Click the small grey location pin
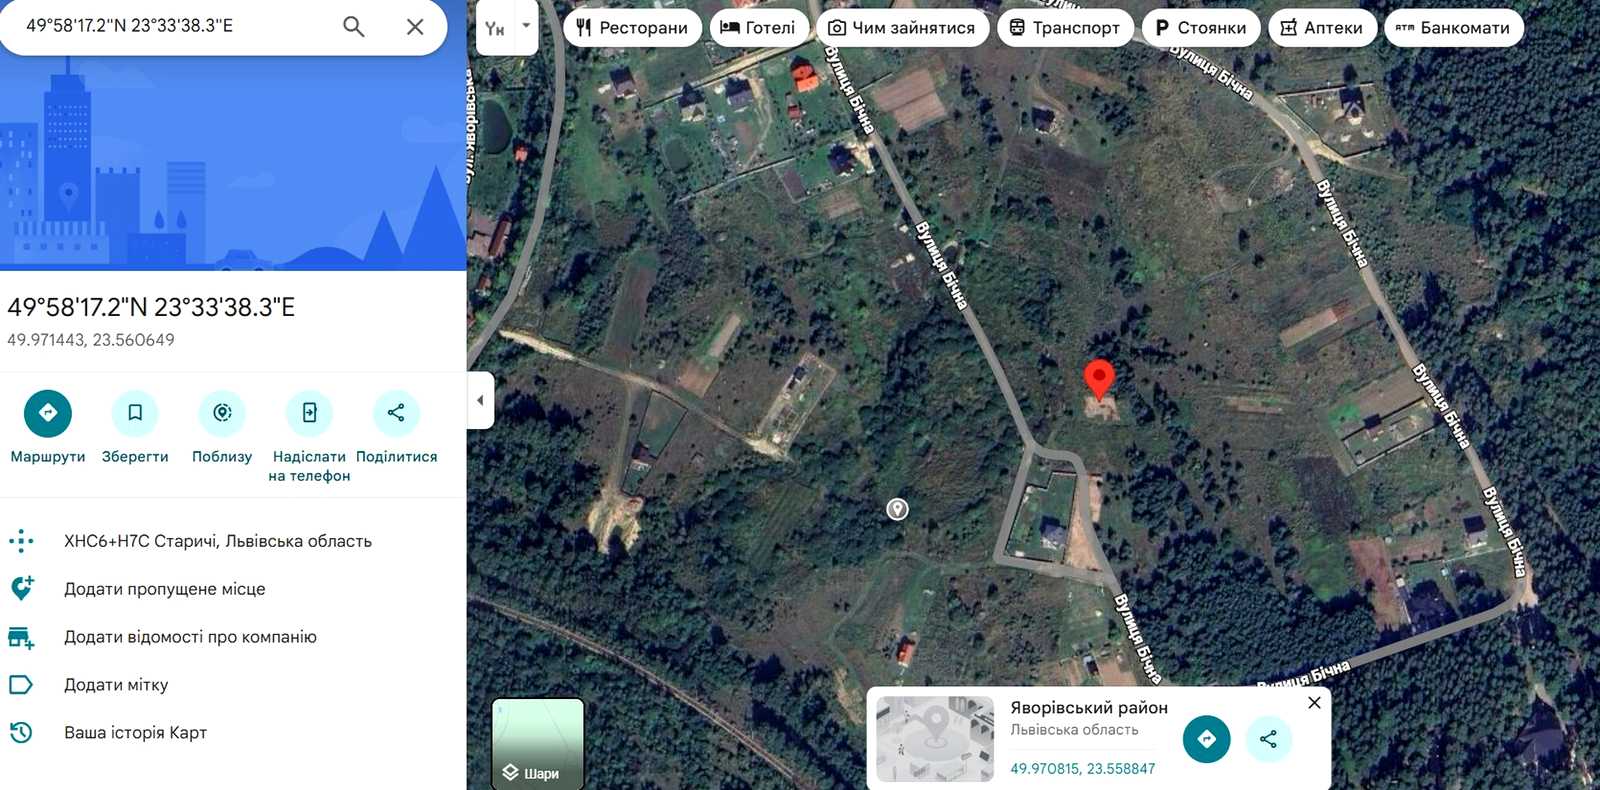This screenshot has height=790, width=1600. point(898,509)
